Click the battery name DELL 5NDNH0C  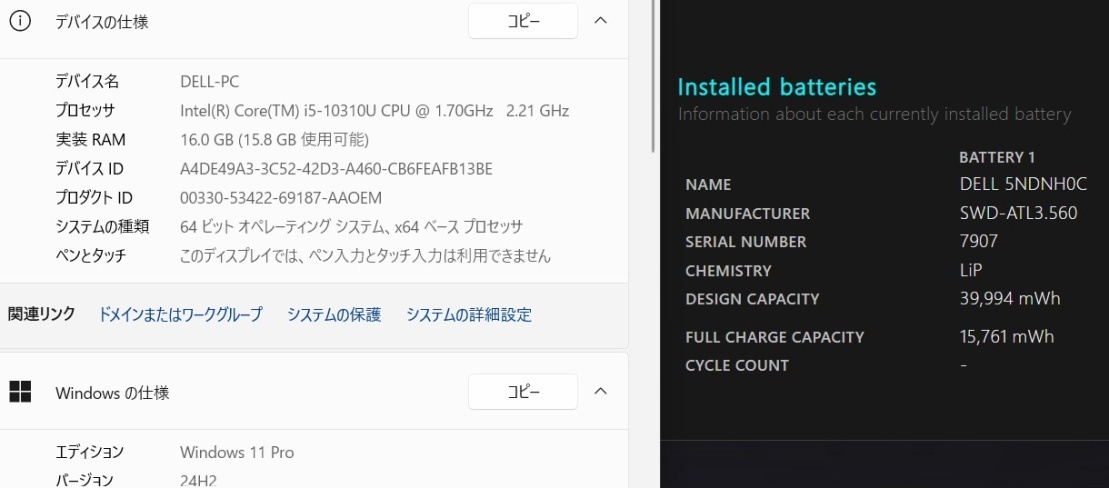[1023, 184]
